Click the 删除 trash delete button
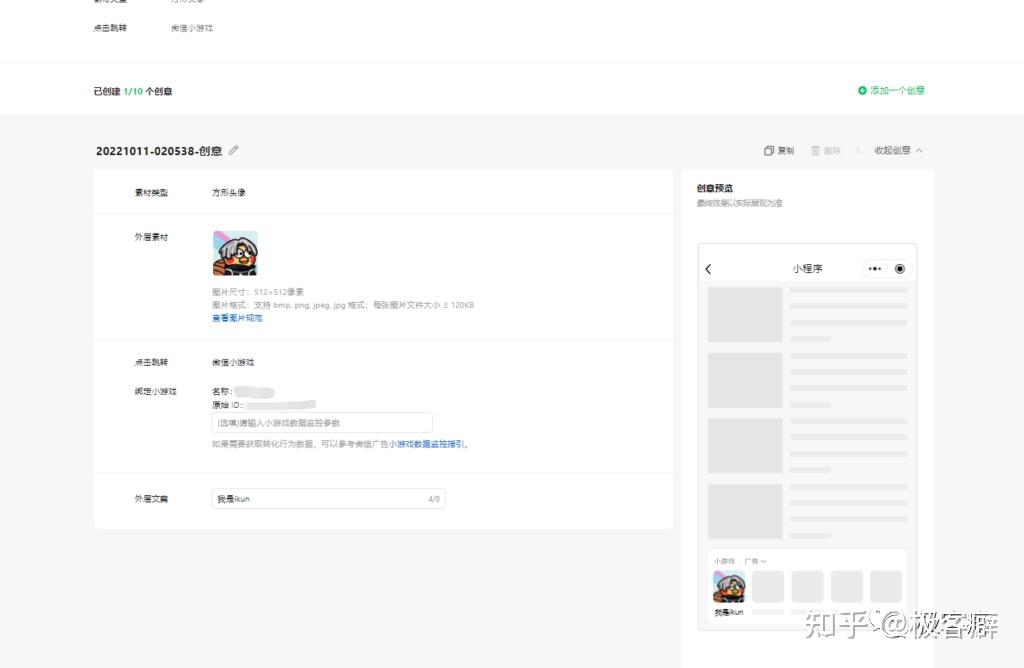The width and height of the screenshot is (1024, 668). point(825,150)
